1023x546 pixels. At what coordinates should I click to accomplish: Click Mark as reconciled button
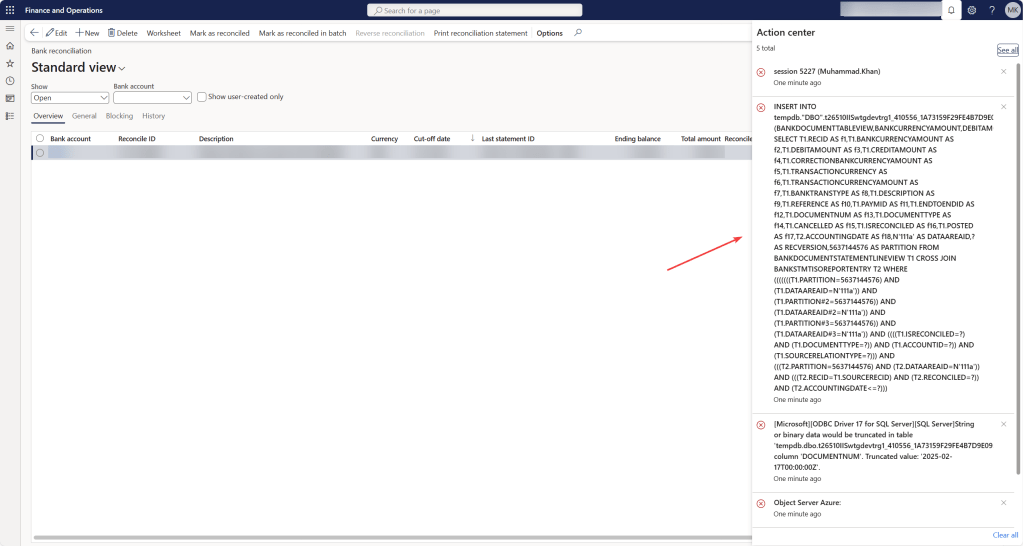(x=219, y=33)
